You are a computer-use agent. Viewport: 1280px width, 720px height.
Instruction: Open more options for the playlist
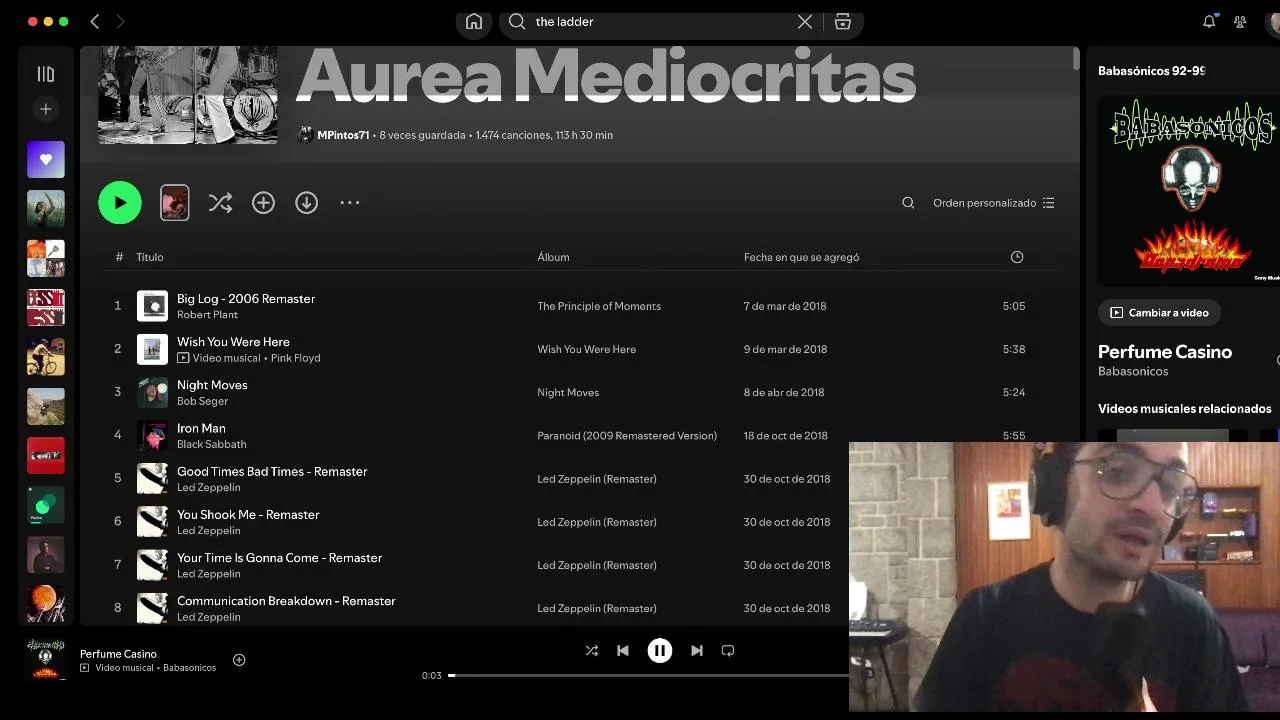(x=349, y=203)
